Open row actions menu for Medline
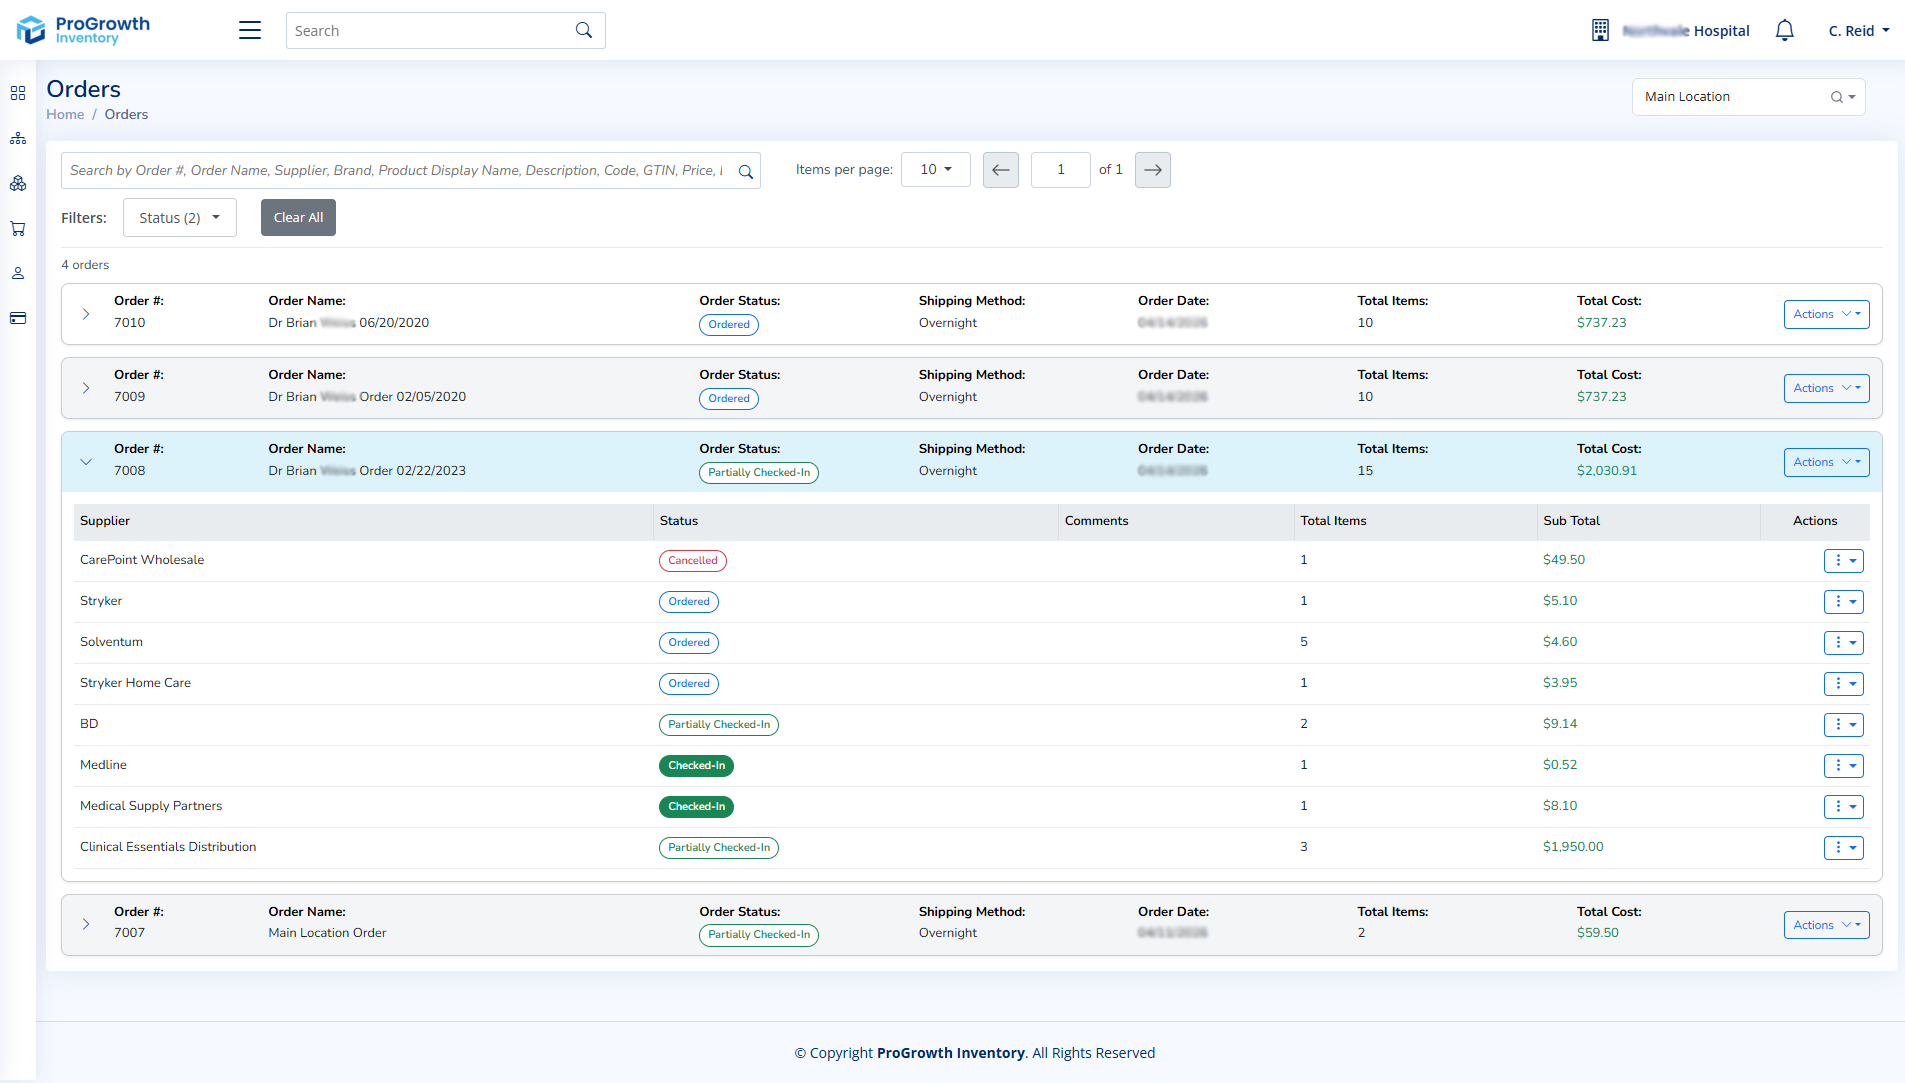Image resolution: width=1905 pixels, height=1083 pixels. [1843, 766]
